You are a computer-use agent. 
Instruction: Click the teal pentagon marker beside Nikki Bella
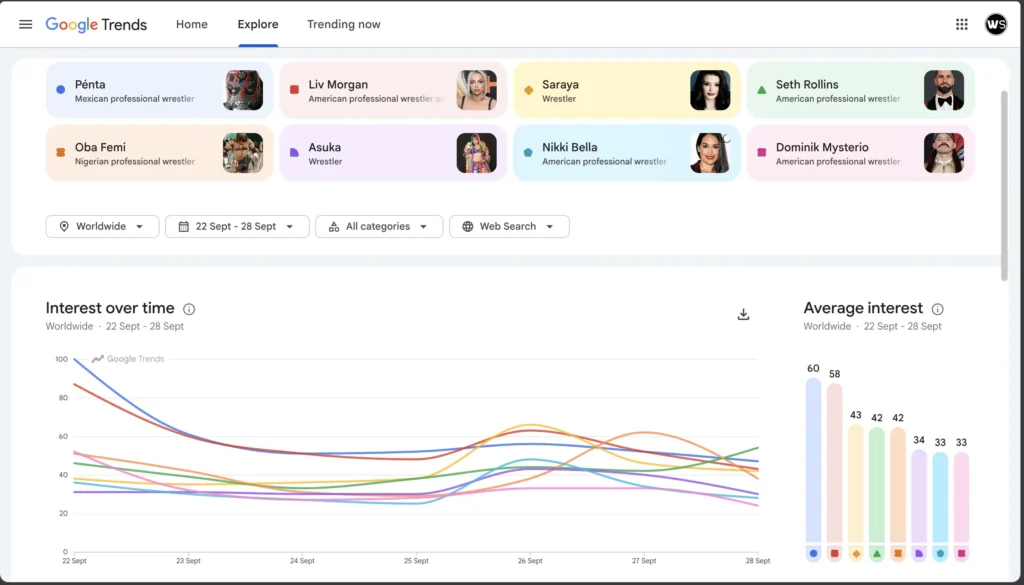click(x=528, y=153)
